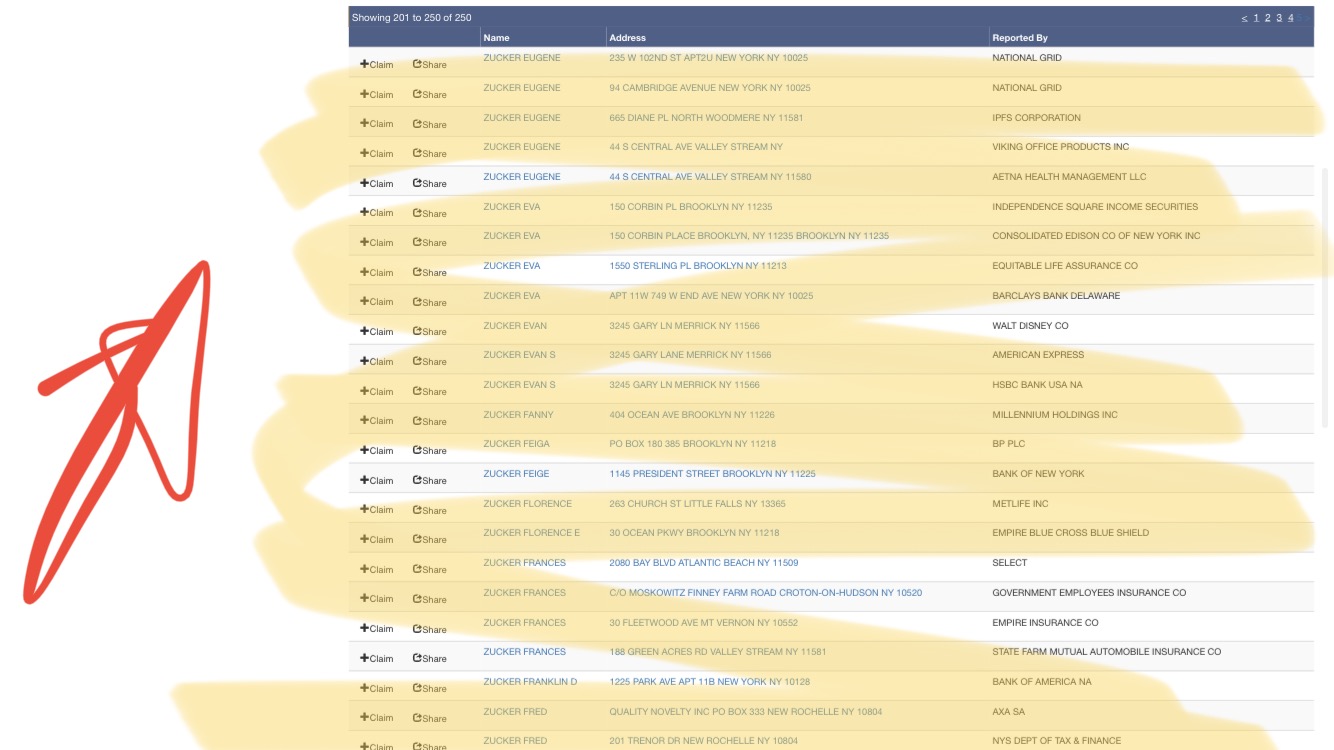Select the ZUCKER FRANKLIN D name
This screenshot has height=750, width=1334.
click(x=530, y=682)
